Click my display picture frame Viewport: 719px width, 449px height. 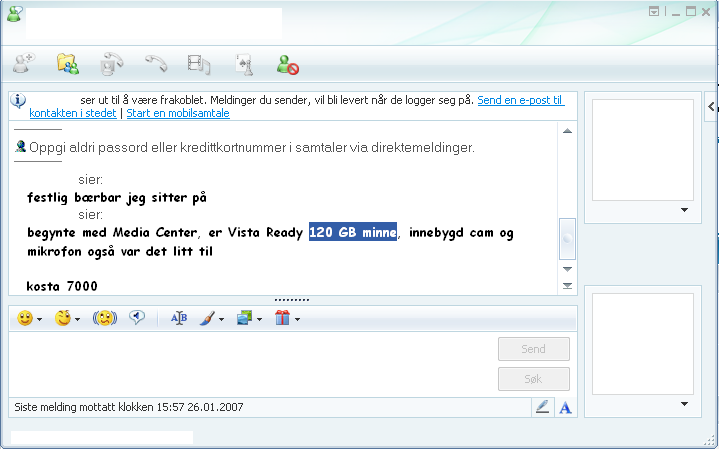(x=642, y=344)
